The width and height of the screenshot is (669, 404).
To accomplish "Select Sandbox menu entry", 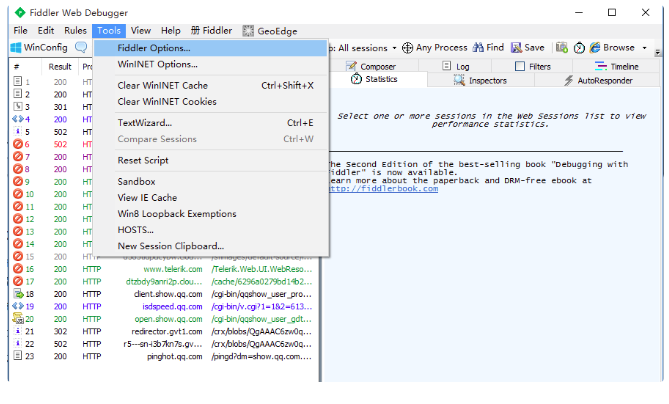I will tap(210, 182).
